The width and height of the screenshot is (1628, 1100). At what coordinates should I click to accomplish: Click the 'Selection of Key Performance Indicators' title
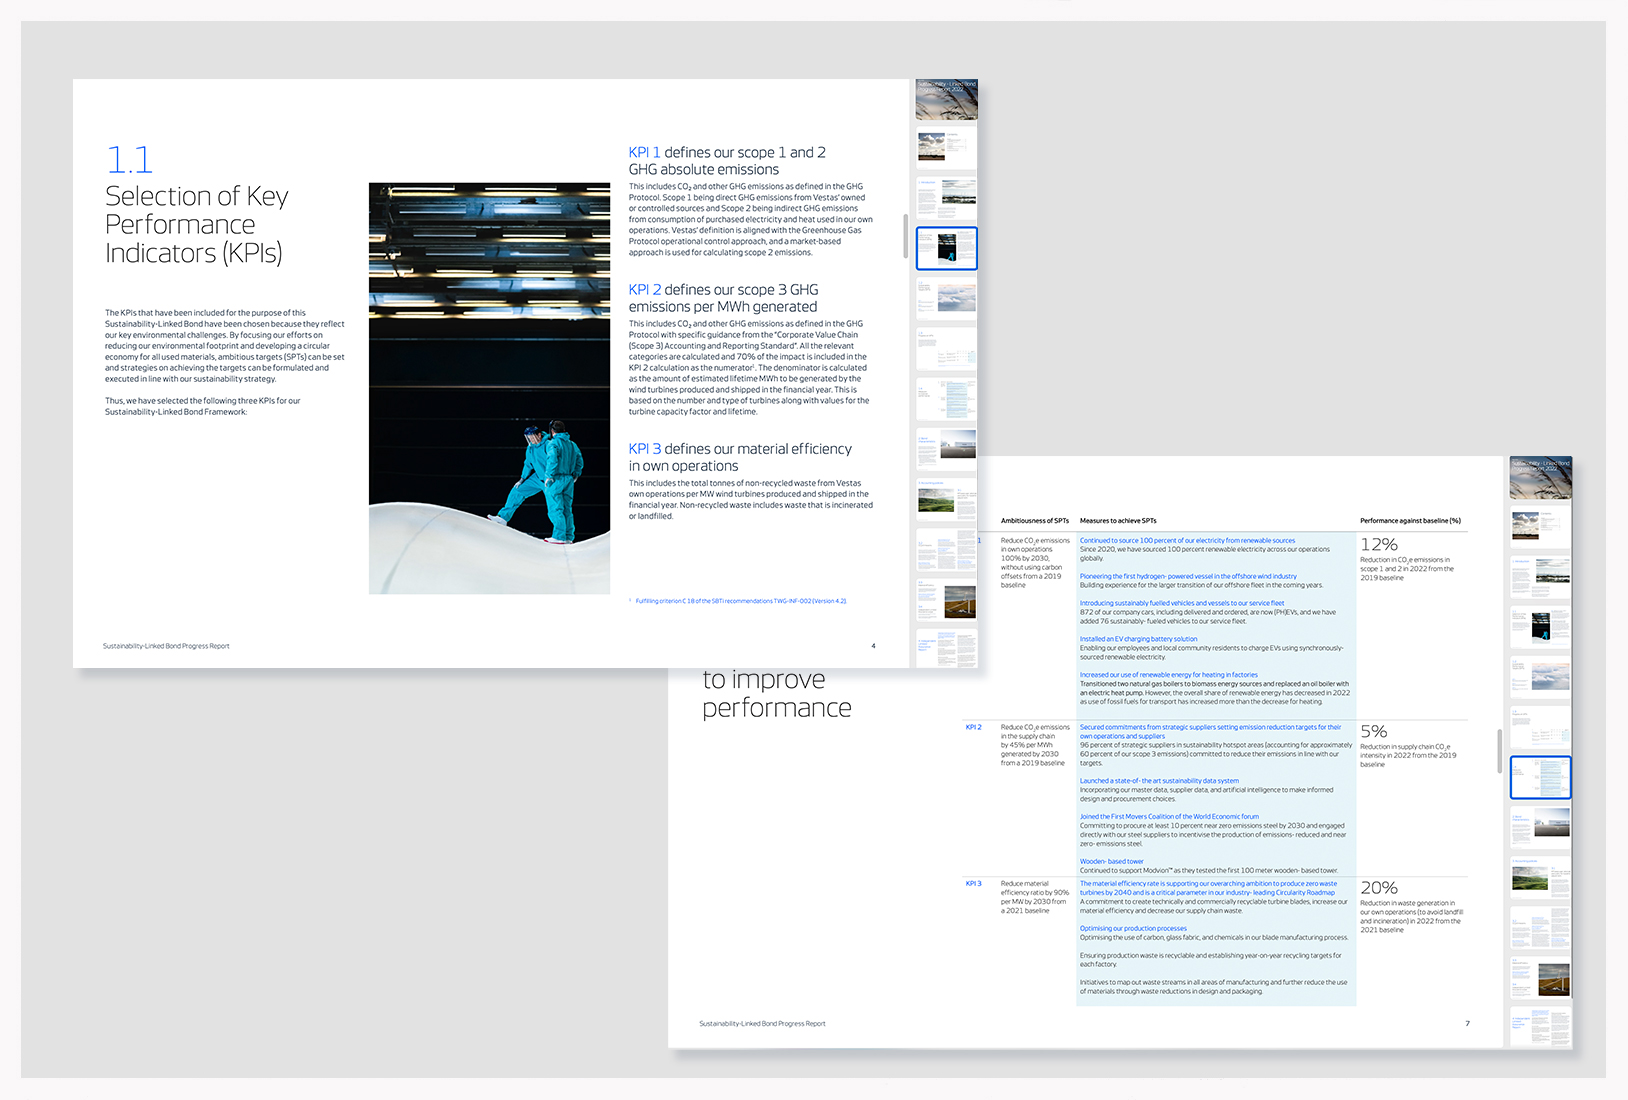click(x=197, y=224)
